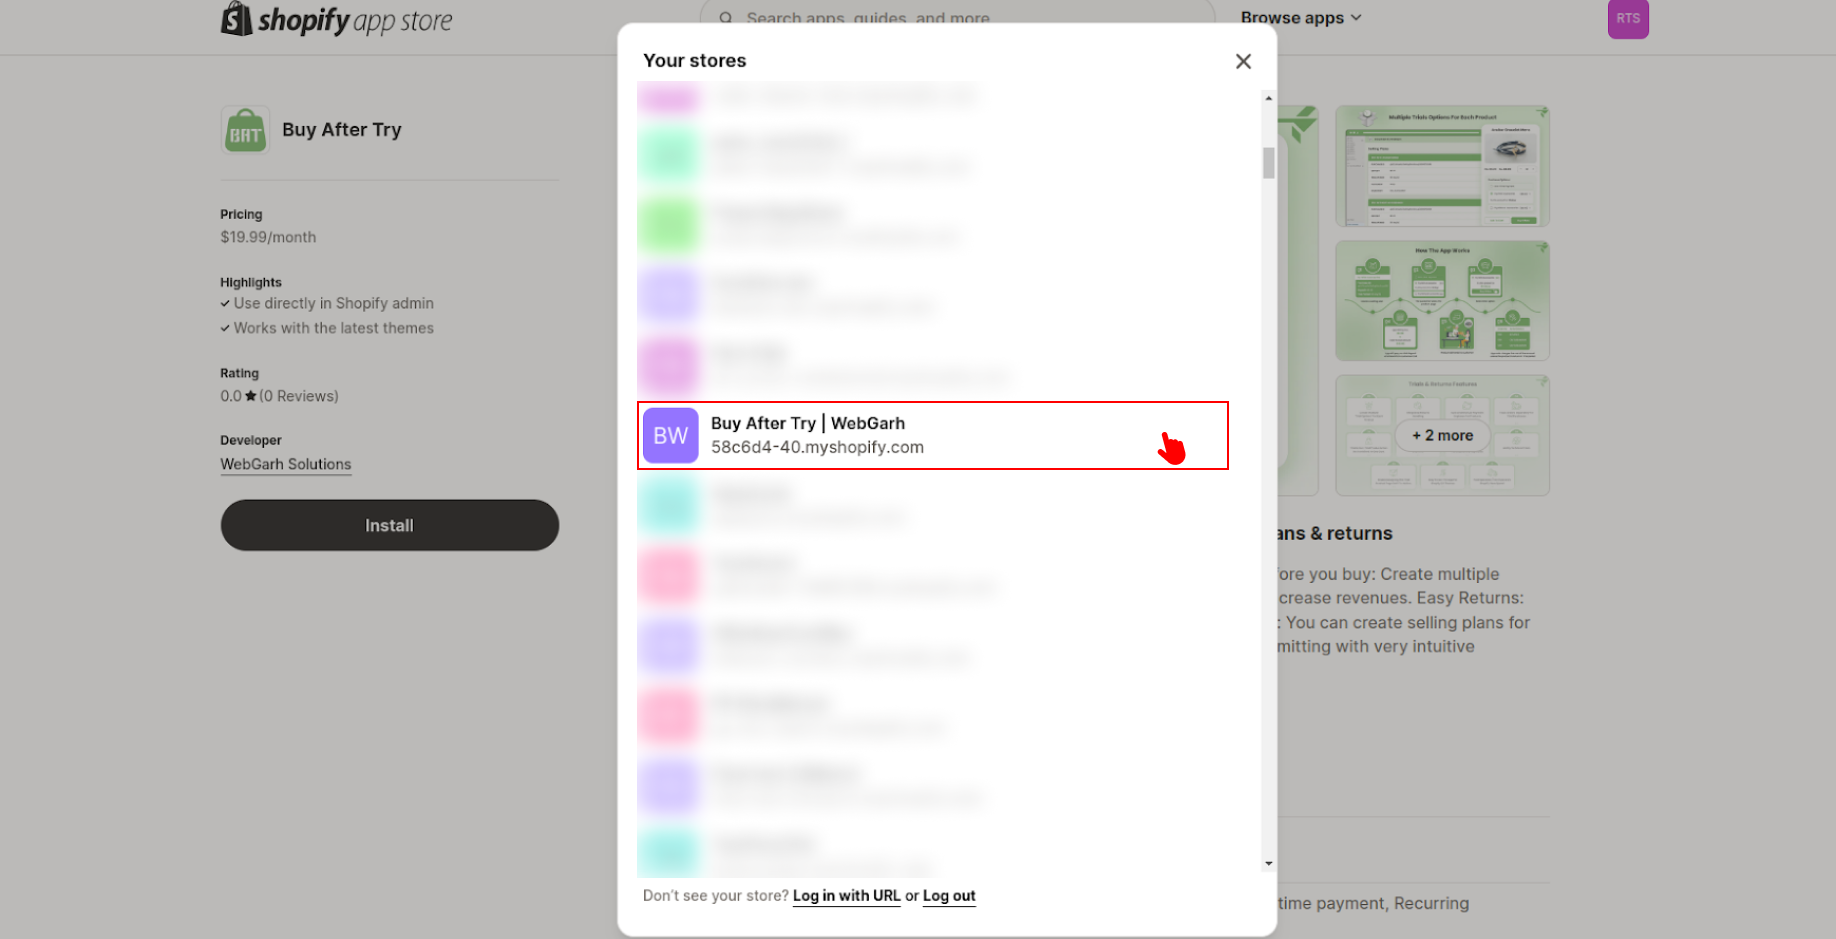Screen dimensions: 1836x939
Task: Open the first app screenshot thumbnail
Action: 1441,166
